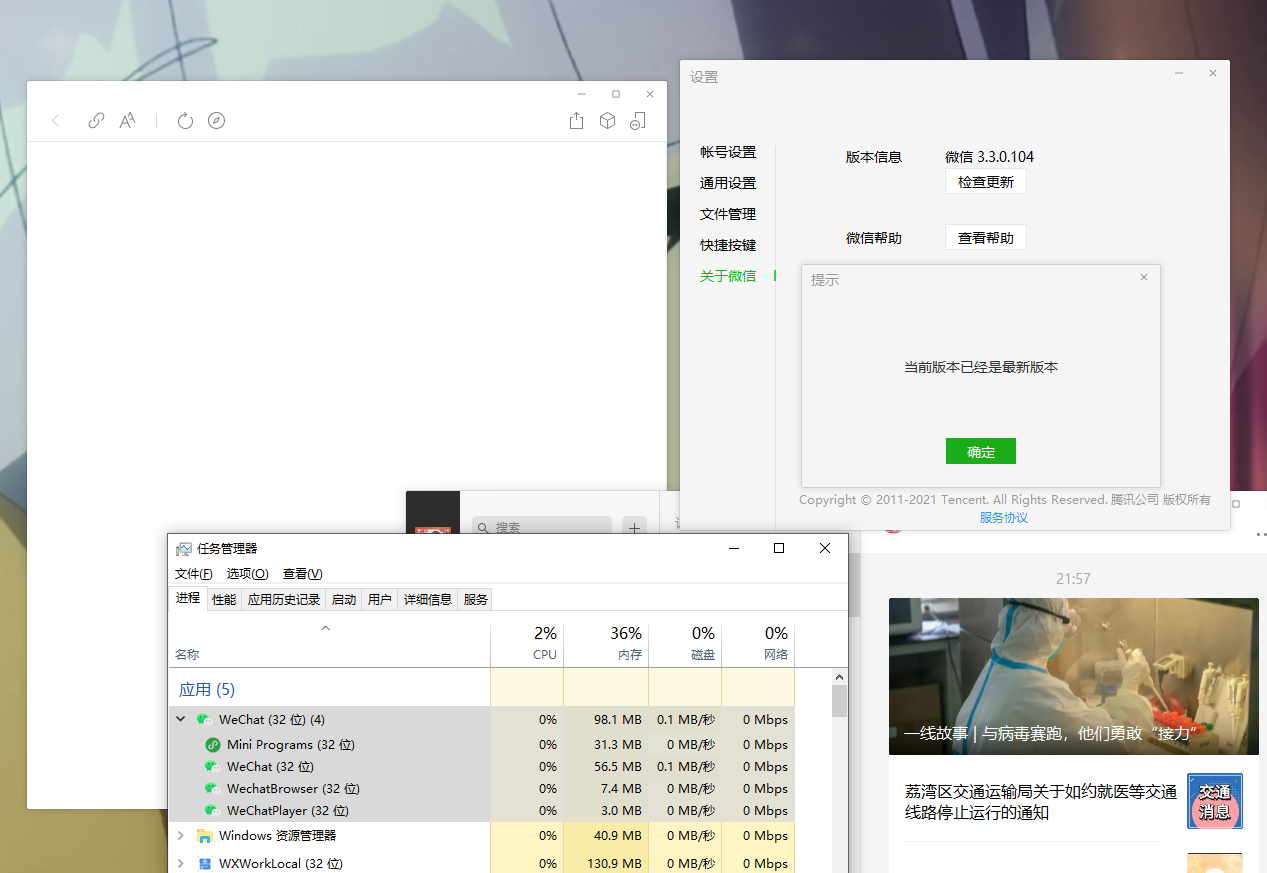The image size is (1267, 873).
Task: Refresh the page in browser window
Action: tap(185, 121)
